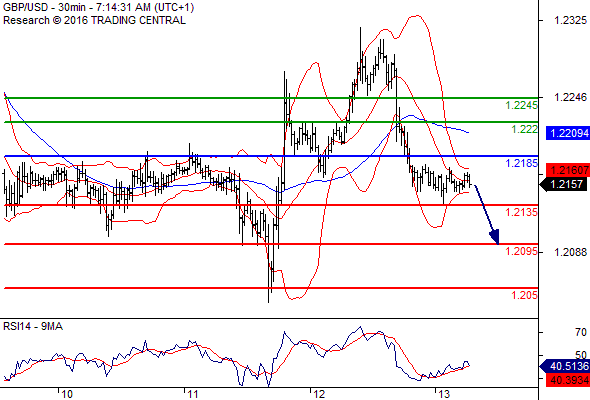The width and height of the screenshot is (590, 400).
Task: Click the red RSI MA tag 40.3934
Action: tap(568, 380)
